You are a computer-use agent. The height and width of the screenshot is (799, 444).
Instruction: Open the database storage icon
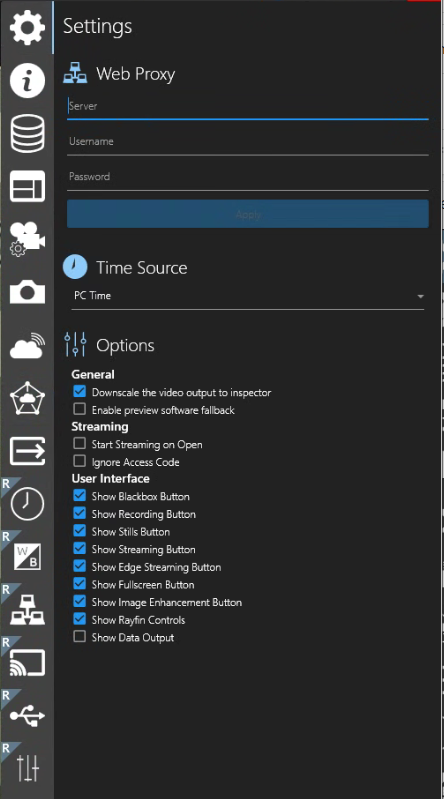(27, 134)
